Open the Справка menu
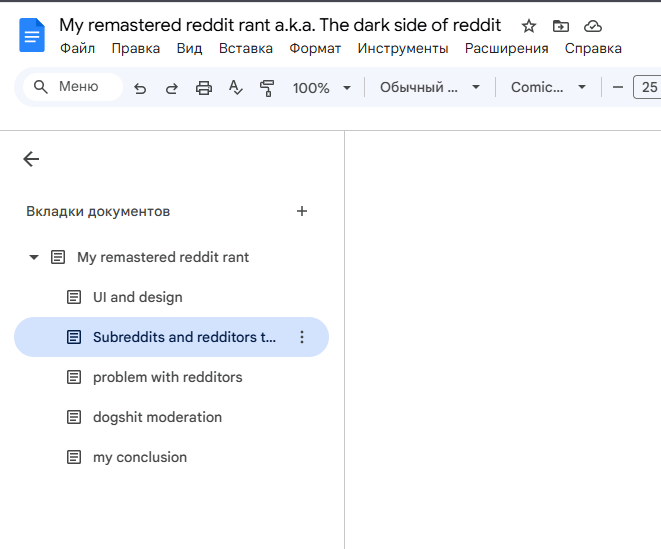Viewport: 661px width, 549px height. pyautogui.click(x=593, y=48)
